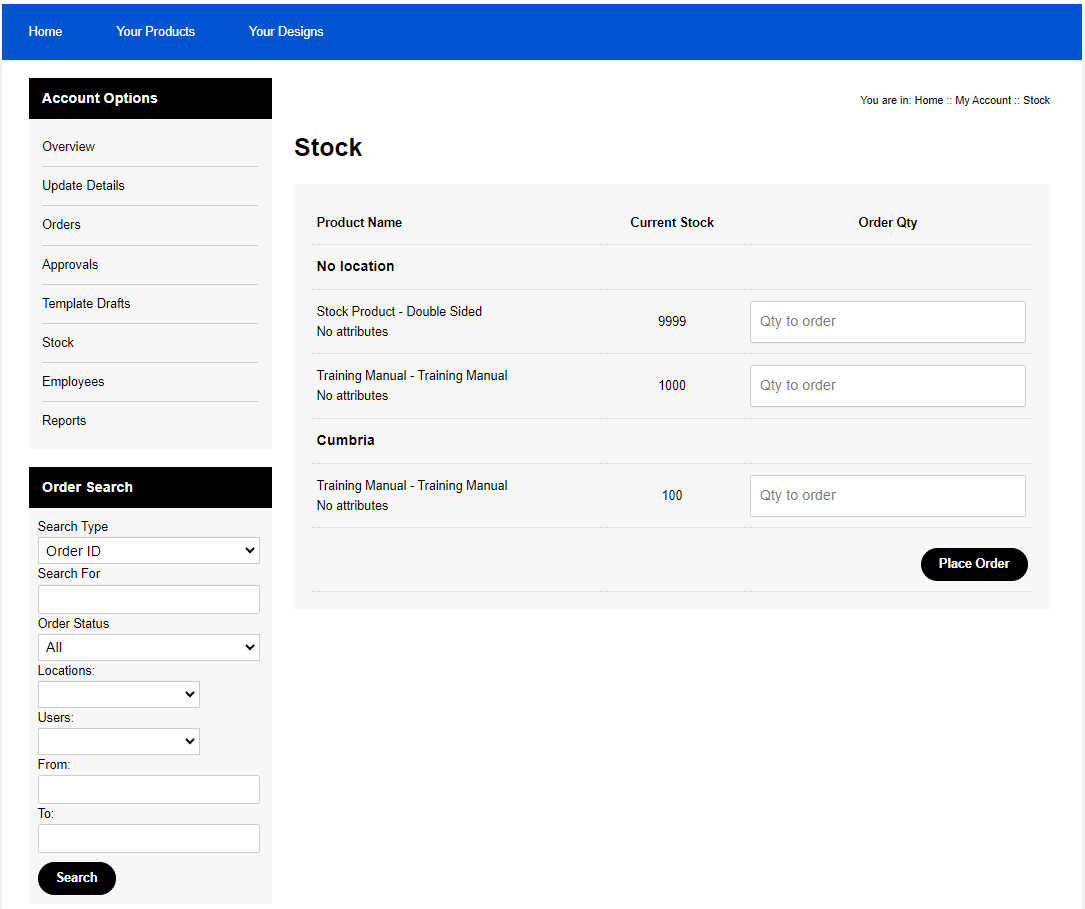Screen dimensions: 1085x909
Task: Open Approvals in the sidebar
Action: point(70,264)
